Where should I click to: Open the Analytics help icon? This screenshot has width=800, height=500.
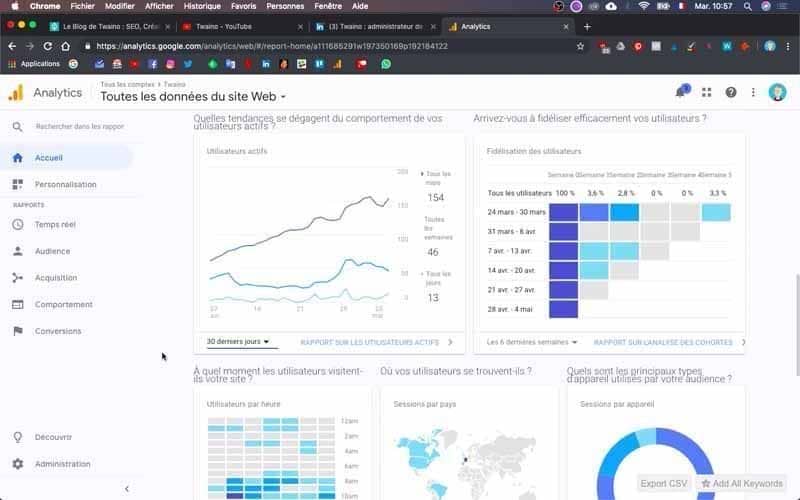pos(731,92)
